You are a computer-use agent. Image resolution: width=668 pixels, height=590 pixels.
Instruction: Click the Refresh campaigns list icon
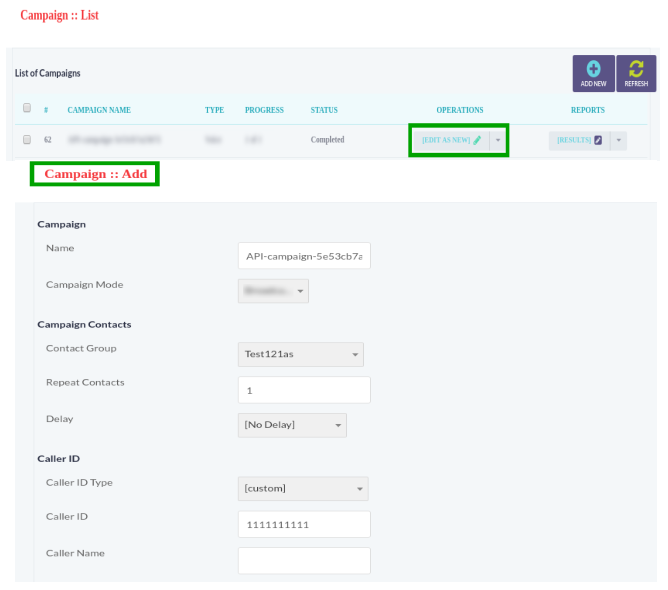[x=636, y=70]
